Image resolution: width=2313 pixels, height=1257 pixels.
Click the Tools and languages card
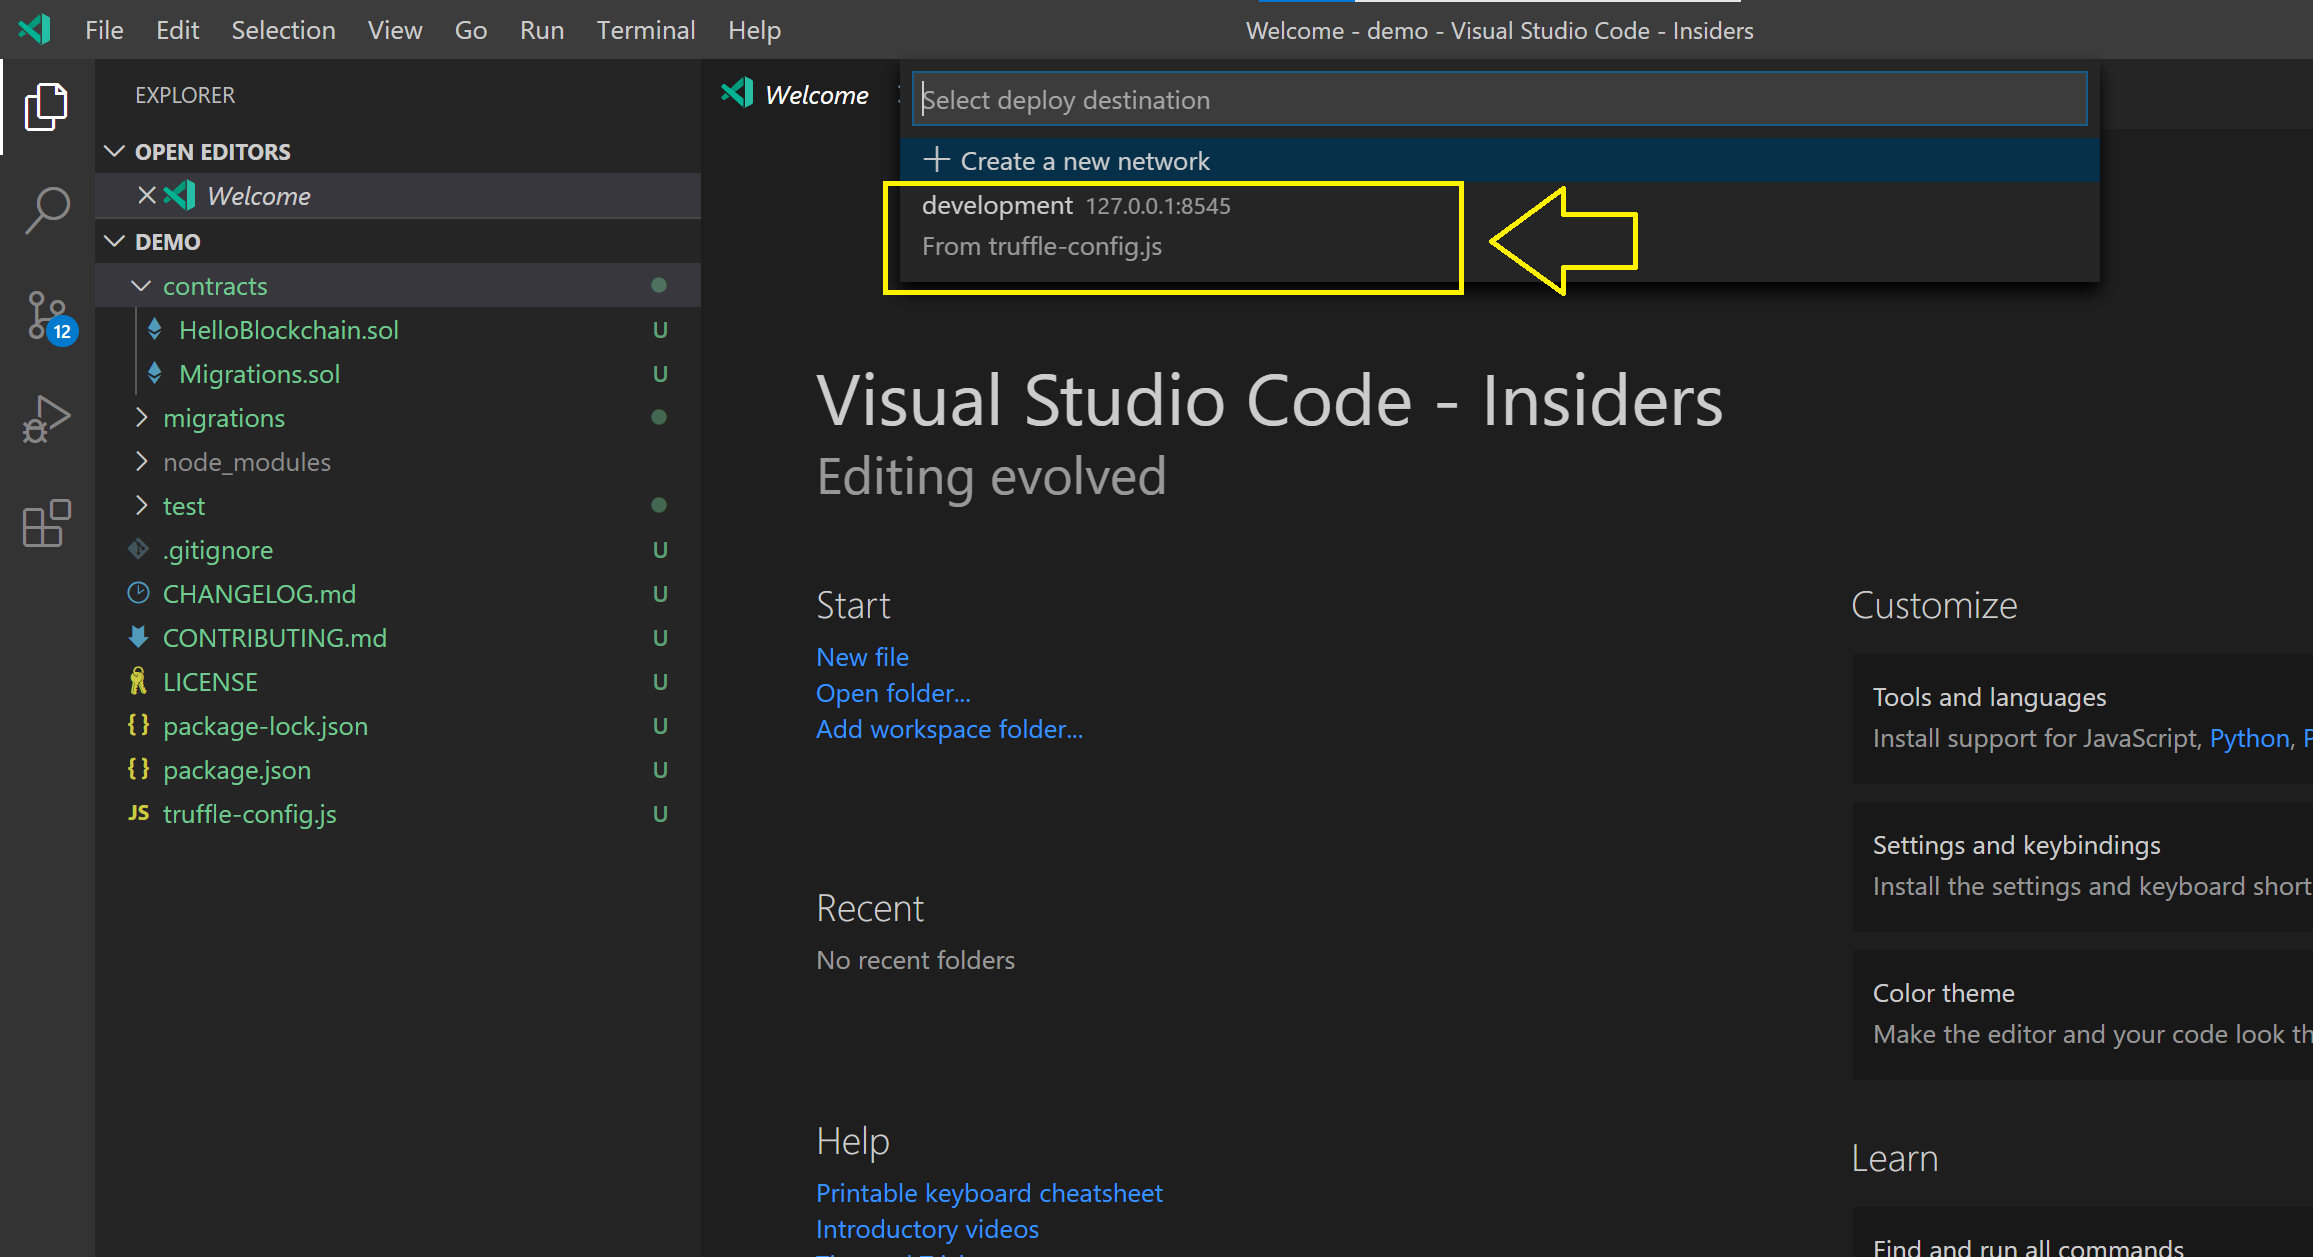[2082, 718]
